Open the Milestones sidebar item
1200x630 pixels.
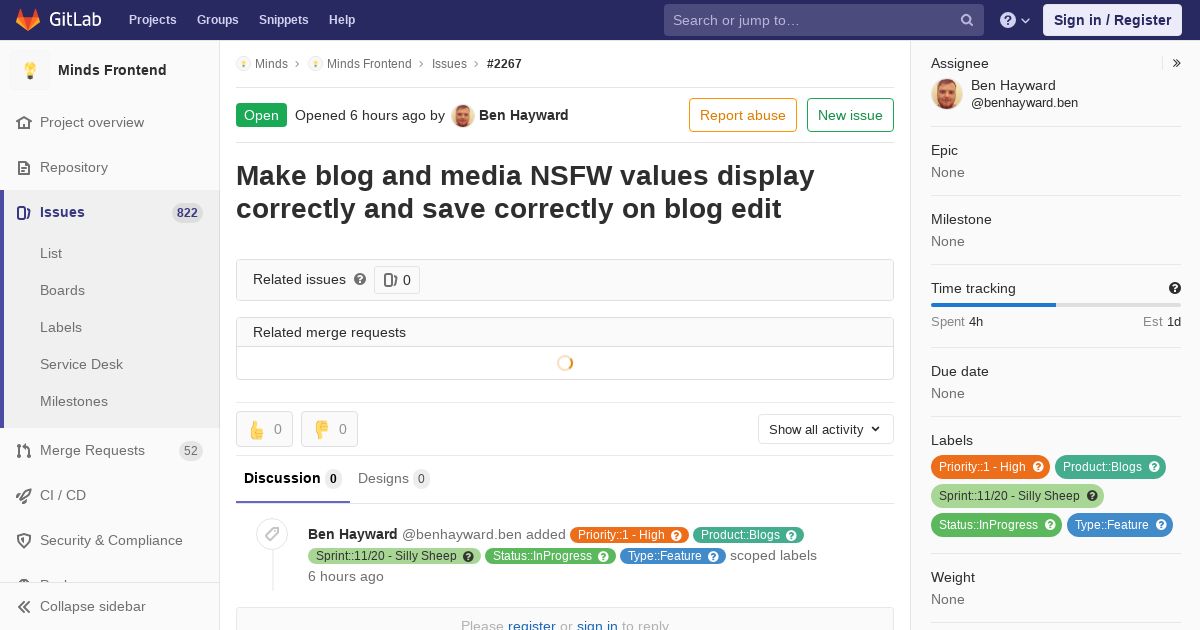74,402
